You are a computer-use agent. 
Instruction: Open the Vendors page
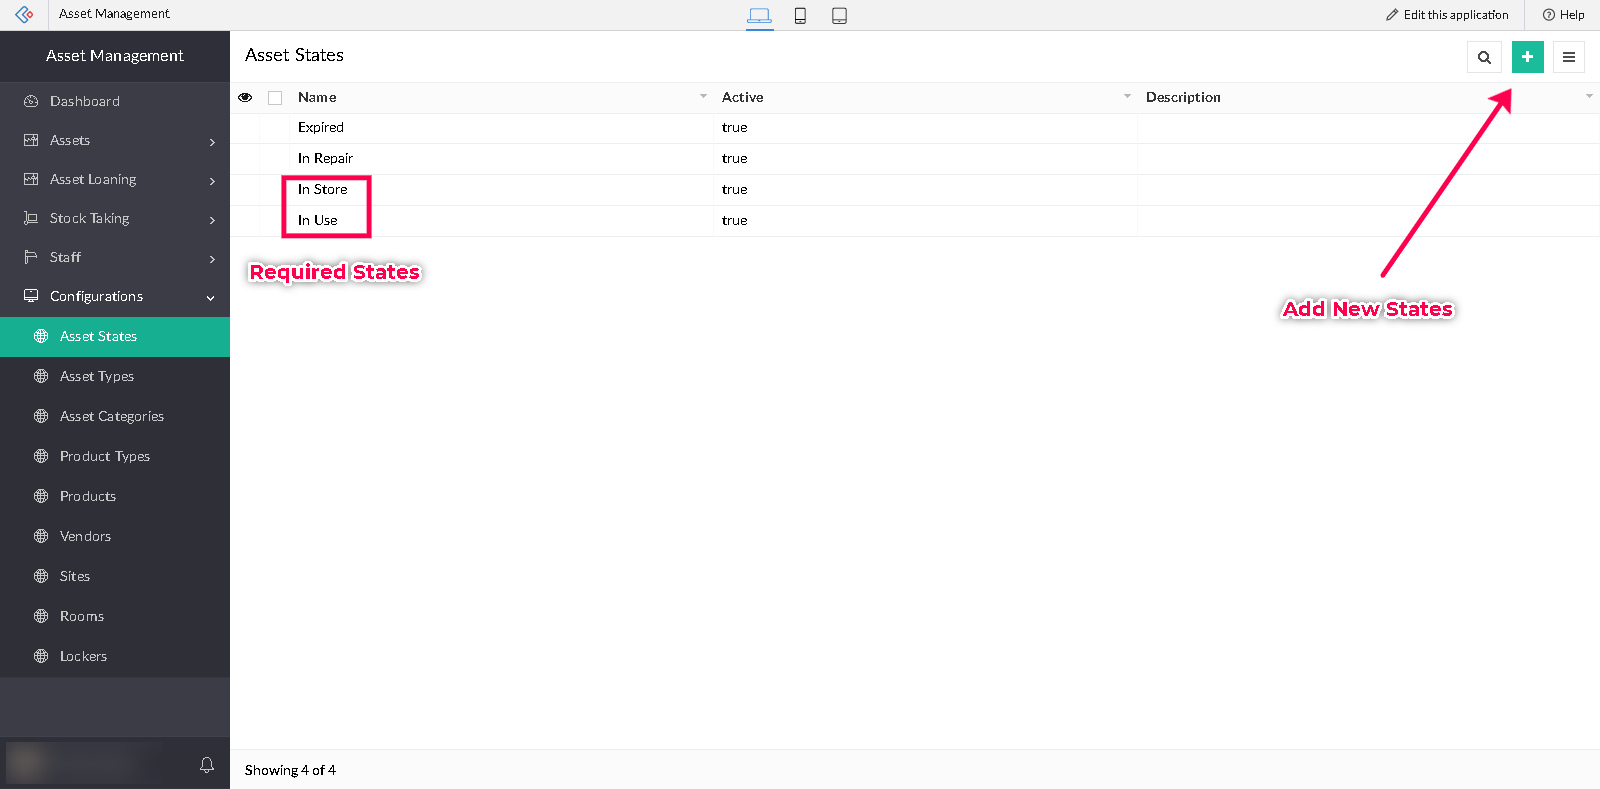tap(115, 536)
